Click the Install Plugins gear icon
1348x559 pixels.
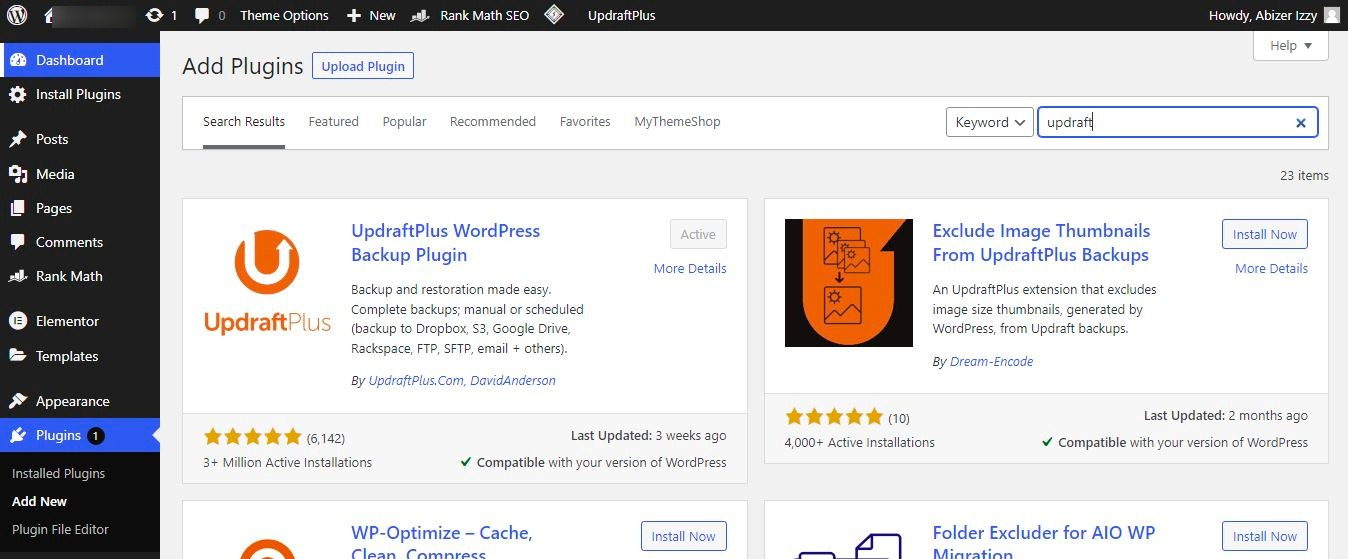[x=18, y=94]
